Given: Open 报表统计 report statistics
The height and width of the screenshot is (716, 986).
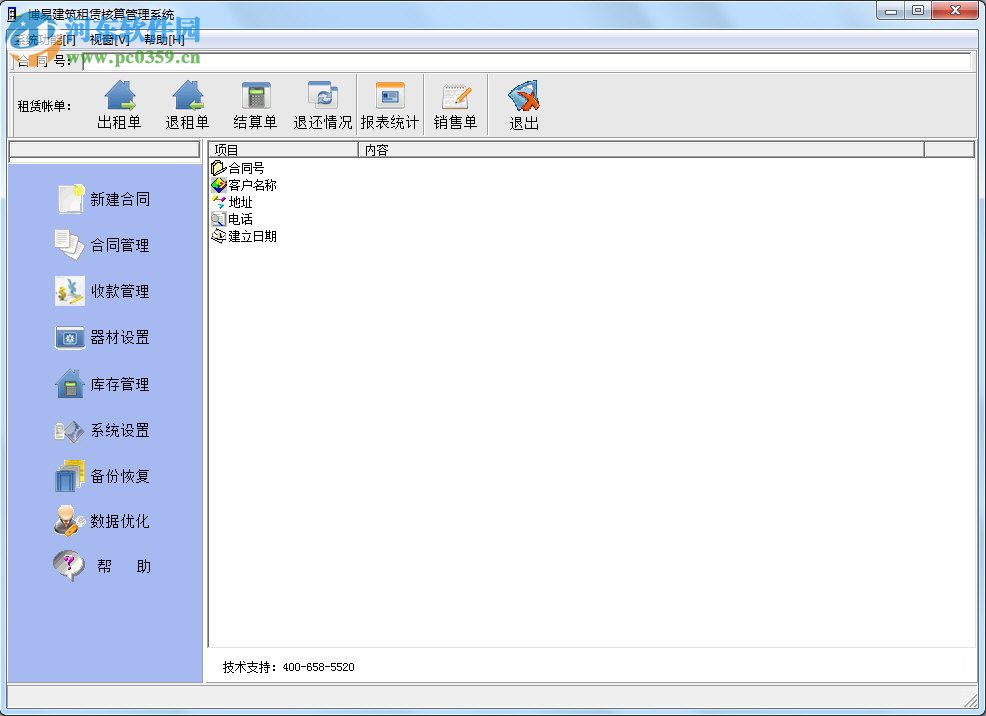Looking at the screenshot, I should (390, 103).
